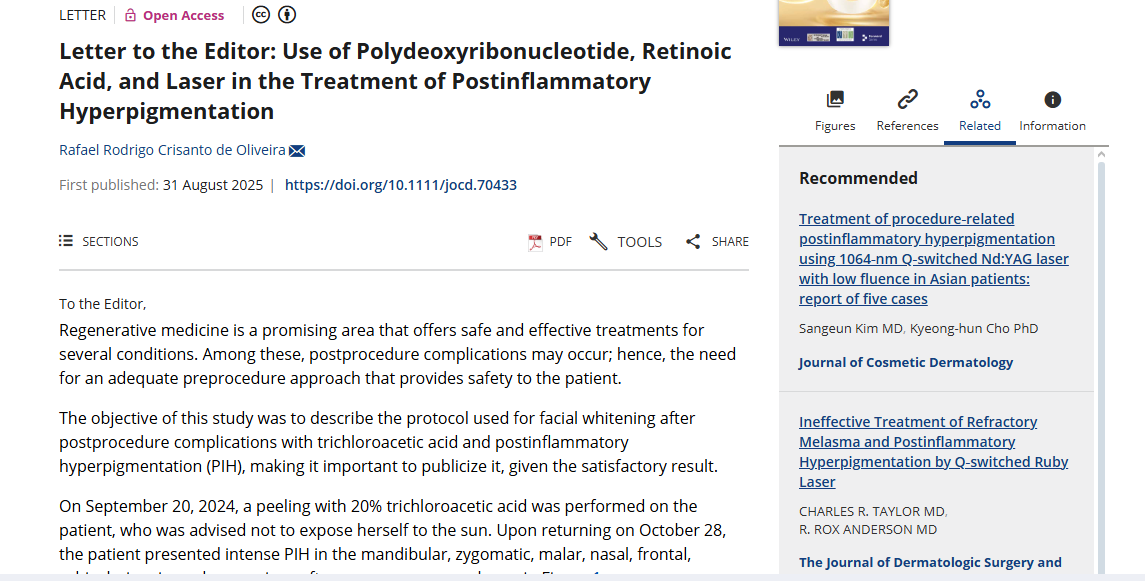
Task: Click the Journal of Cosmetic Dermatology link
Action: click(905, 362)
